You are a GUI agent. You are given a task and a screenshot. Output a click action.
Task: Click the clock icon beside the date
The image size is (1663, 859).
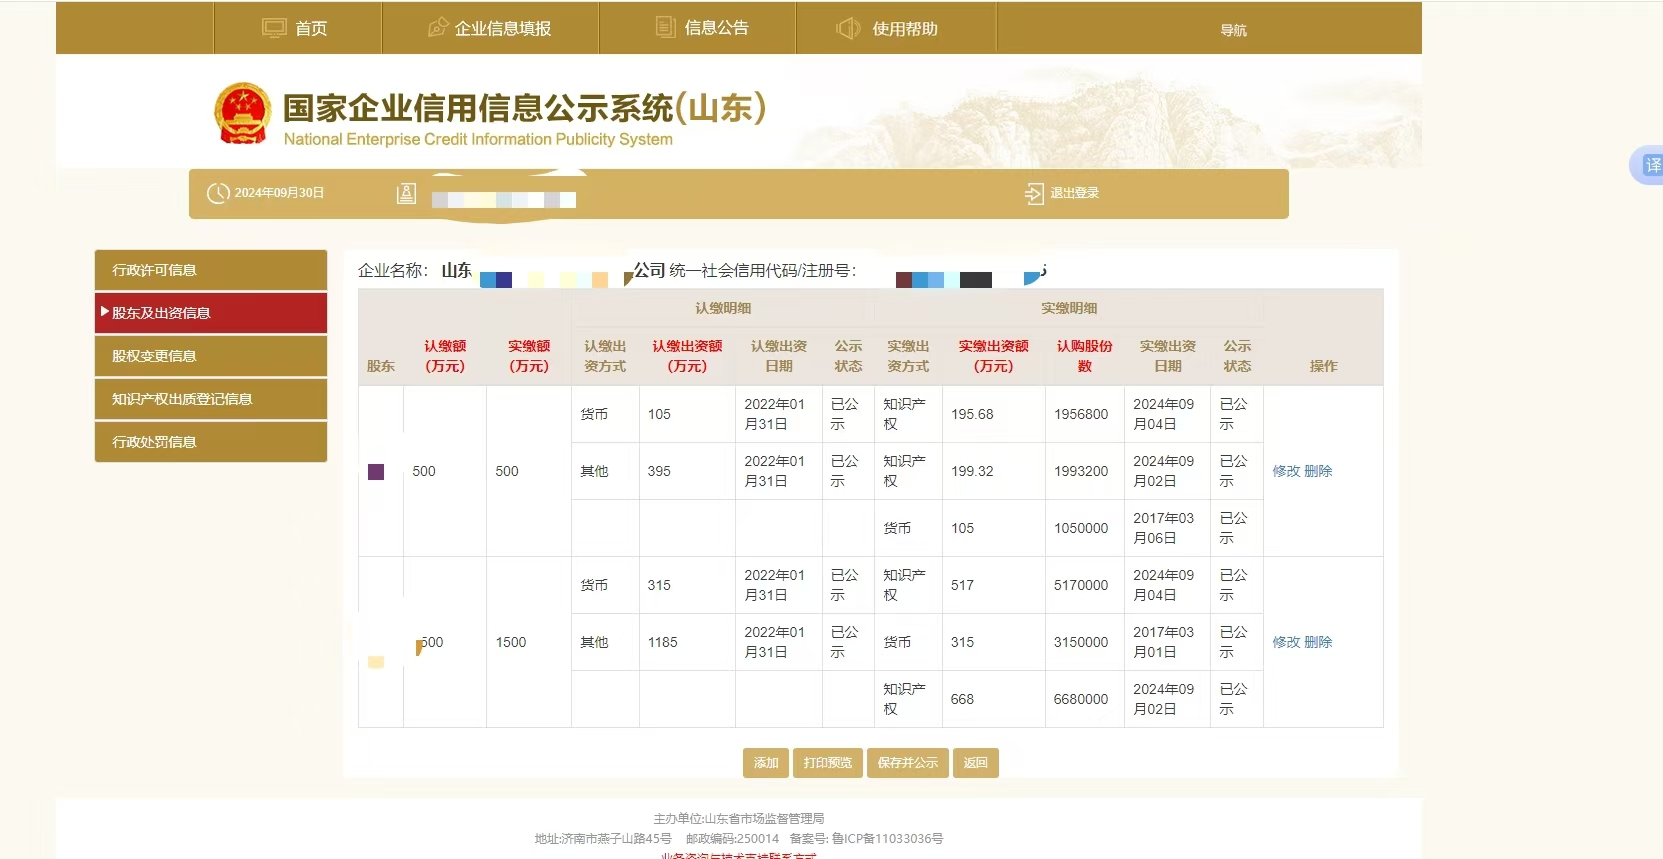(218, 193)
